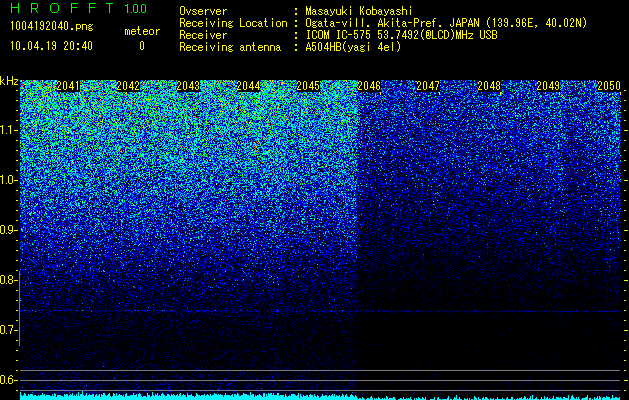
Task: Select the filename 1004192040.png
Action: (51, 27)
